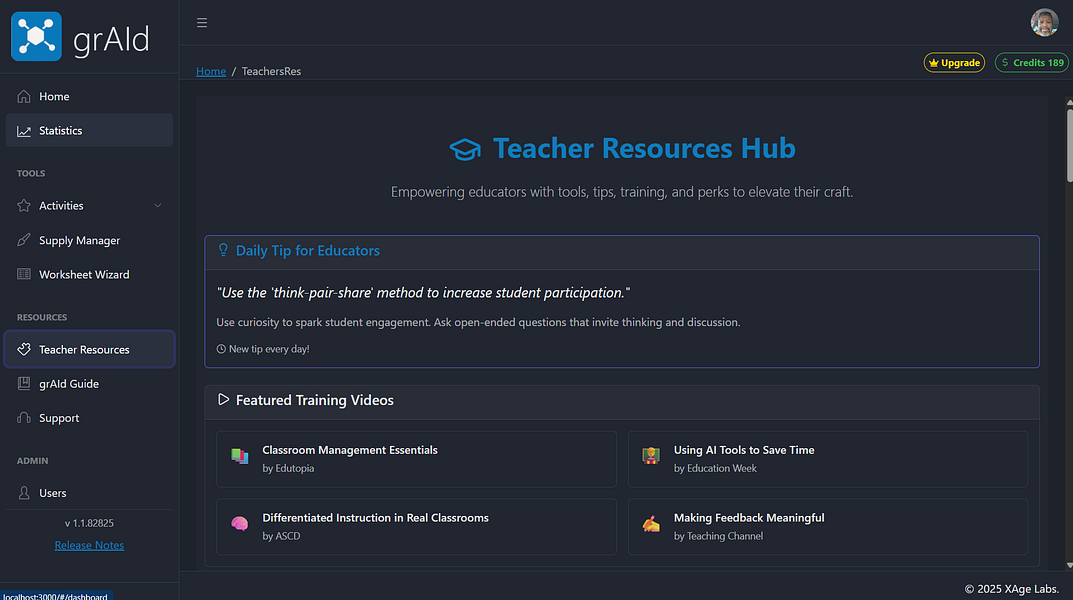
Task: Open the user profile avatar
Action: pyautogui.click(x=1044, y=23)
